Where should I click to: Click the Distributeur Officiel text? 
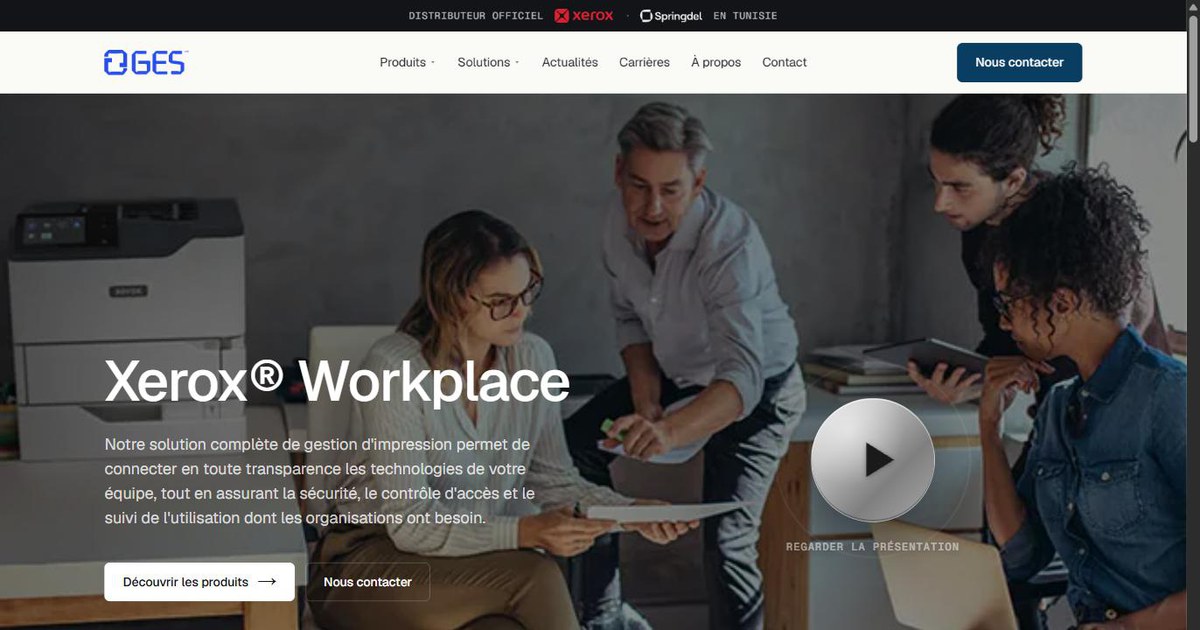pos(476,16)
